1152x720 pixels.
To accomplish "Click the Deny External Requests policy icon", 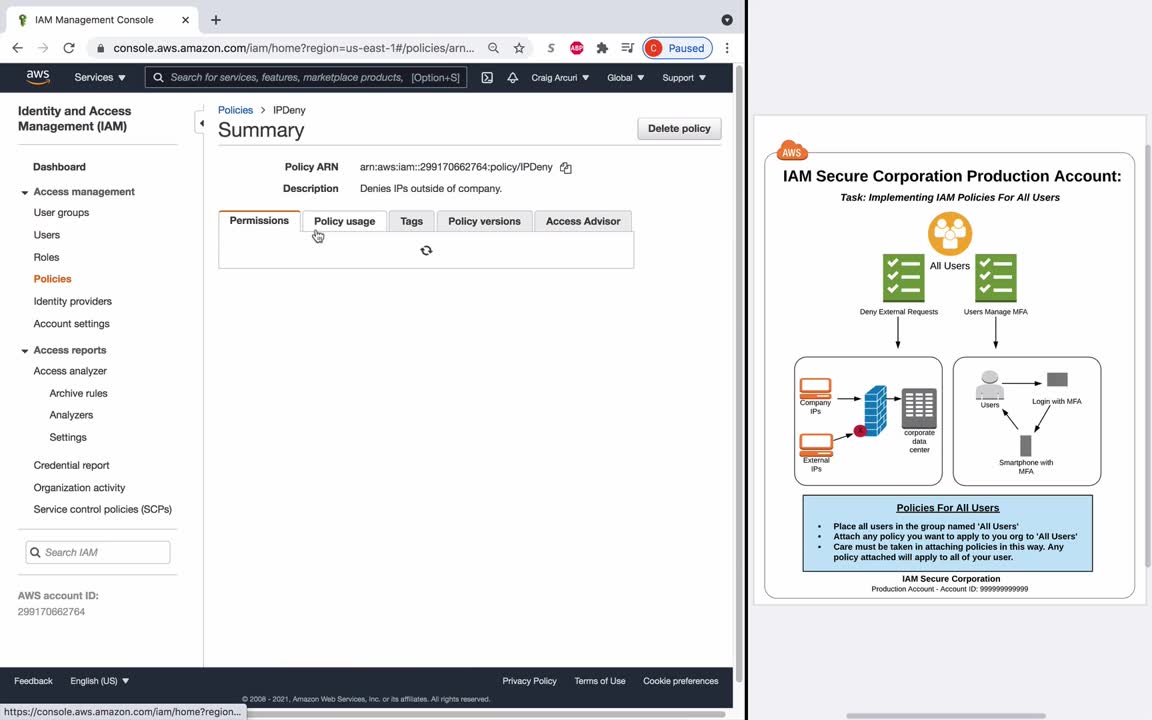I will tap(904, 278).
